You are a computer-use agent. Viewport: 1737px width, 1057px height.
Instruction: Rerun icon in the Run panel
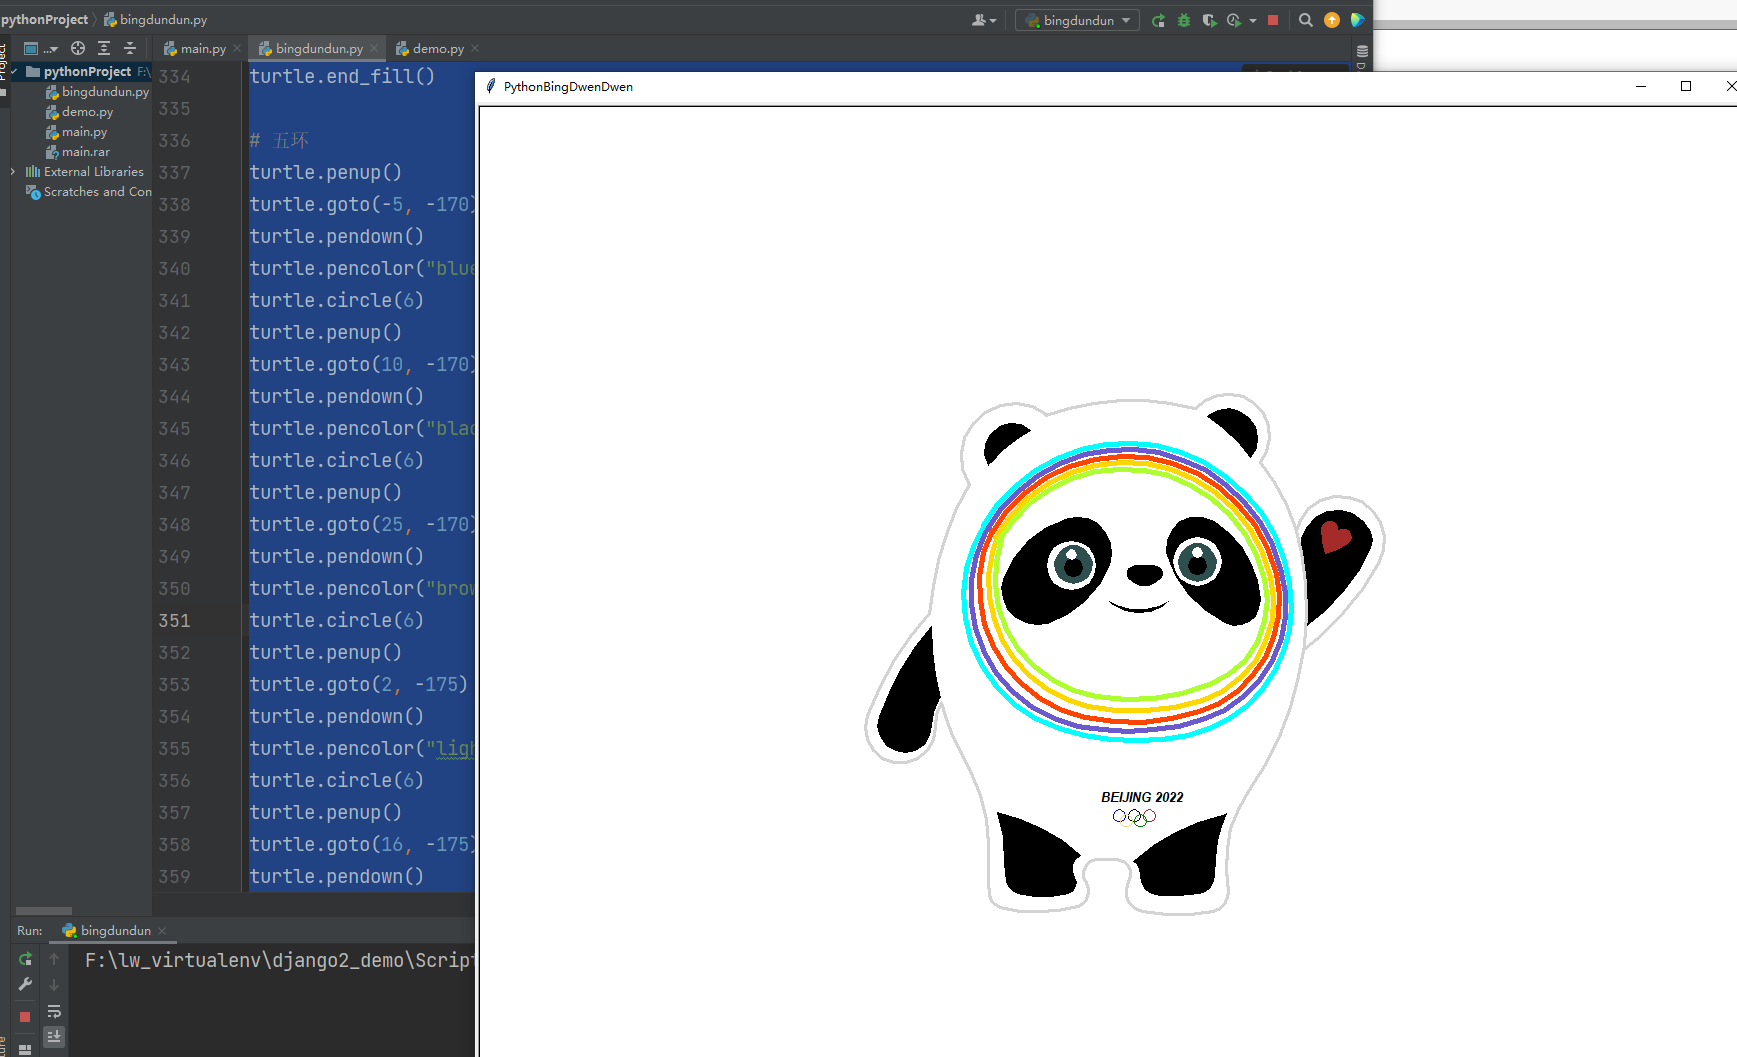click(25, 959)
